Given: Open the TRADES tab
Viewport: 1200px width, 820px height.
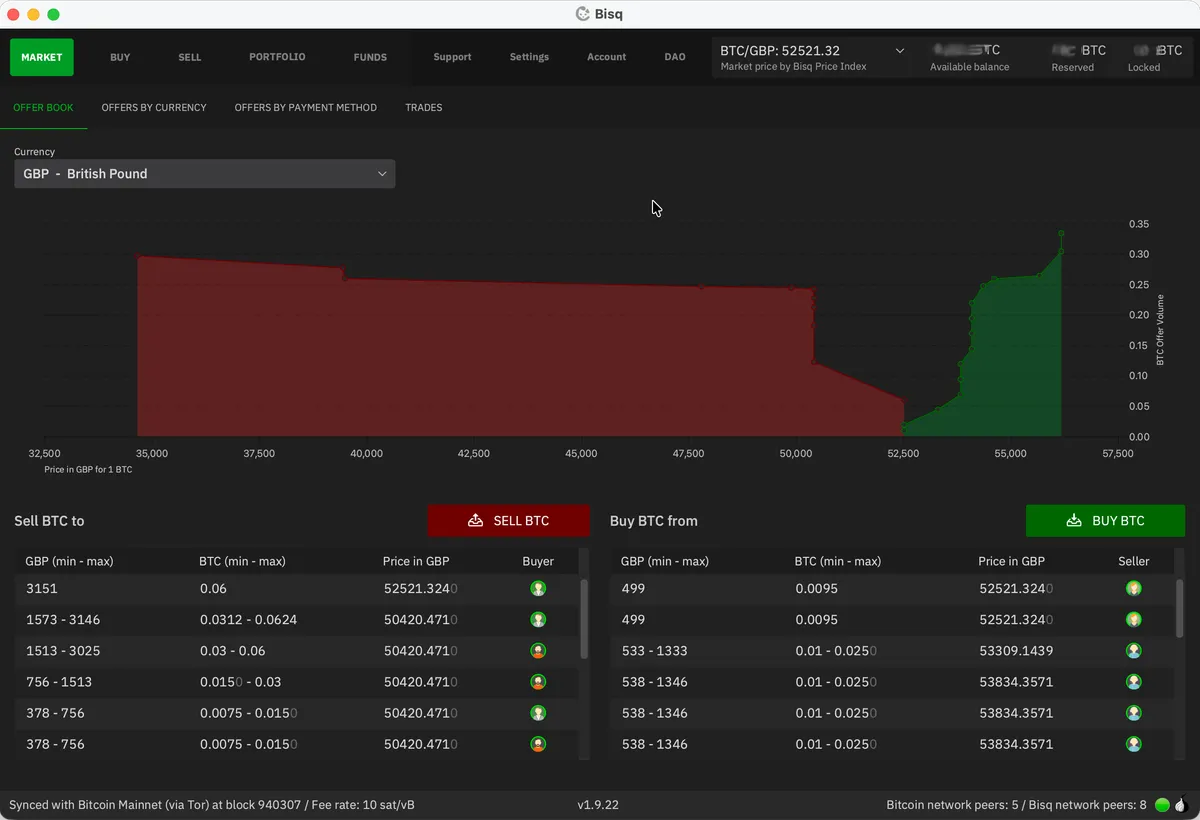Looking at the screenshot, I should point(423,107).
